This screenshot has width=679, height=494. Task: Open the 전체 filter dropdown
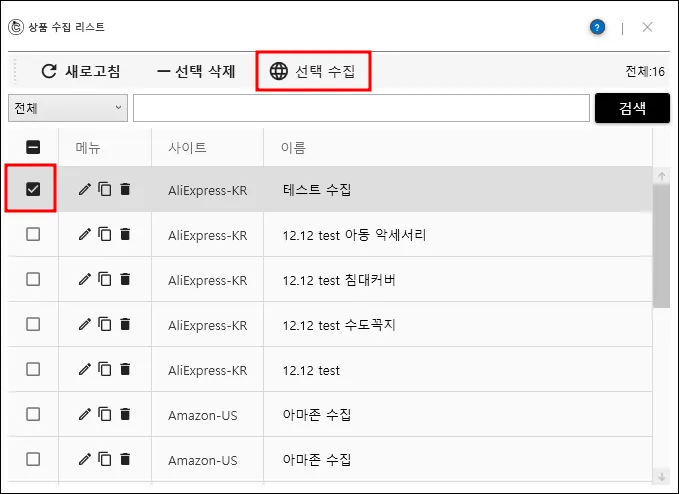point(68,108)
